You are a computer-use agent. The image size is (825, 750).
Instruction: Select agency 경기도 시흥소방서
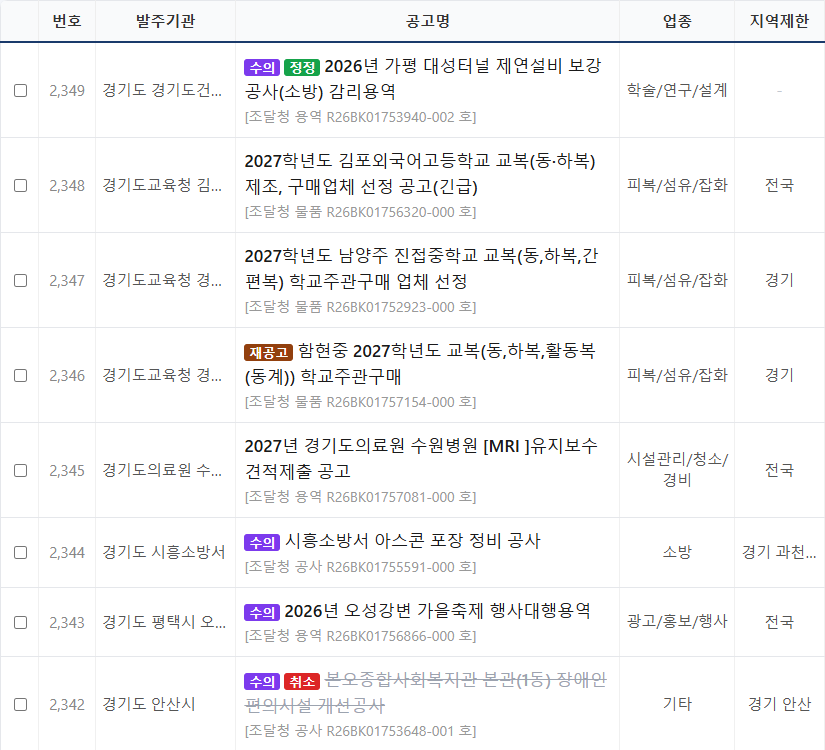click(164, 553)
